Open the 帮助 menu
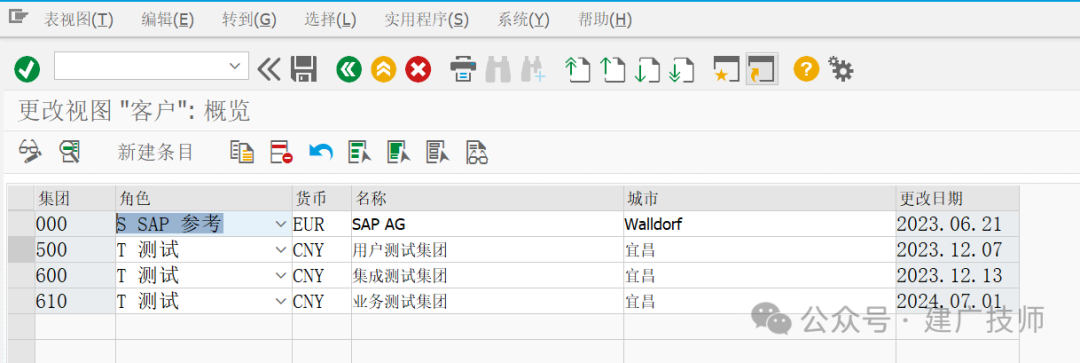The height and width of the screenshot is (363, 1080). [x=605, y=20]
